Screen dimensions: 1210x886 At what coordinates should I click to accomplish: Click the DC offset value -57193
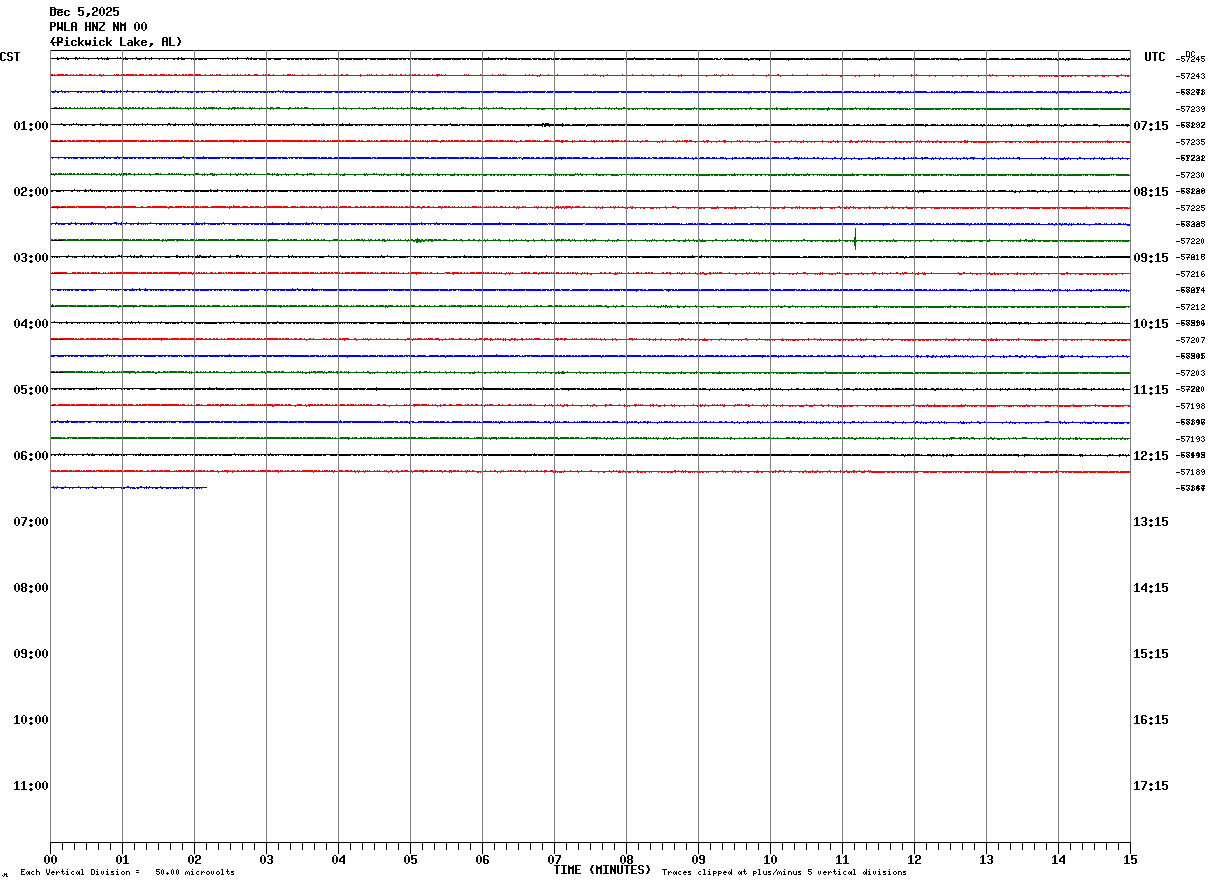pos(1190,439)
